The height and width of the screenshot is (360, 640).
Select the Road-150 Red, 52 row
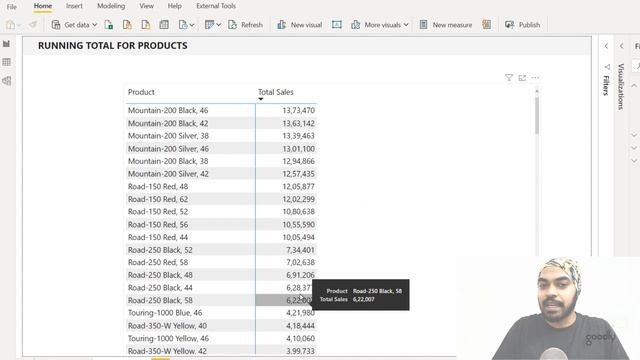coord(221,212)
